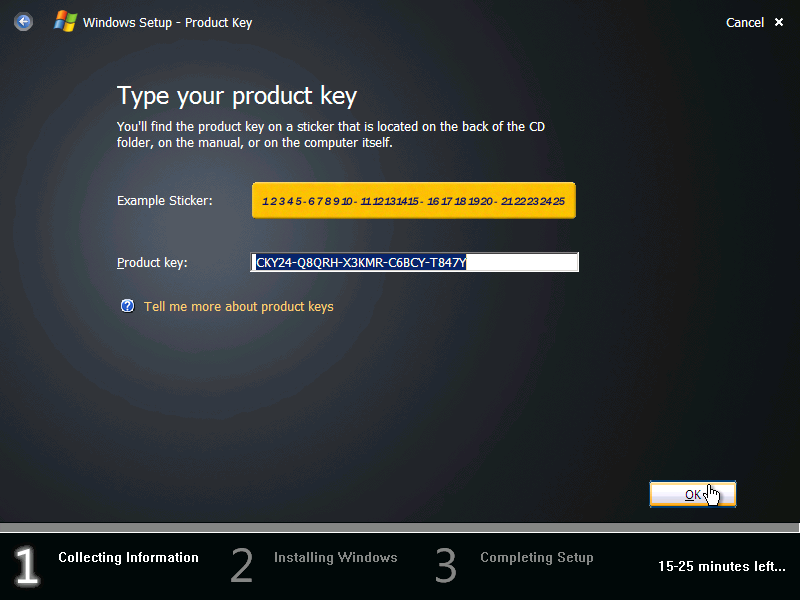Click the Windows Setup - Product Key title

pos(167,22)
